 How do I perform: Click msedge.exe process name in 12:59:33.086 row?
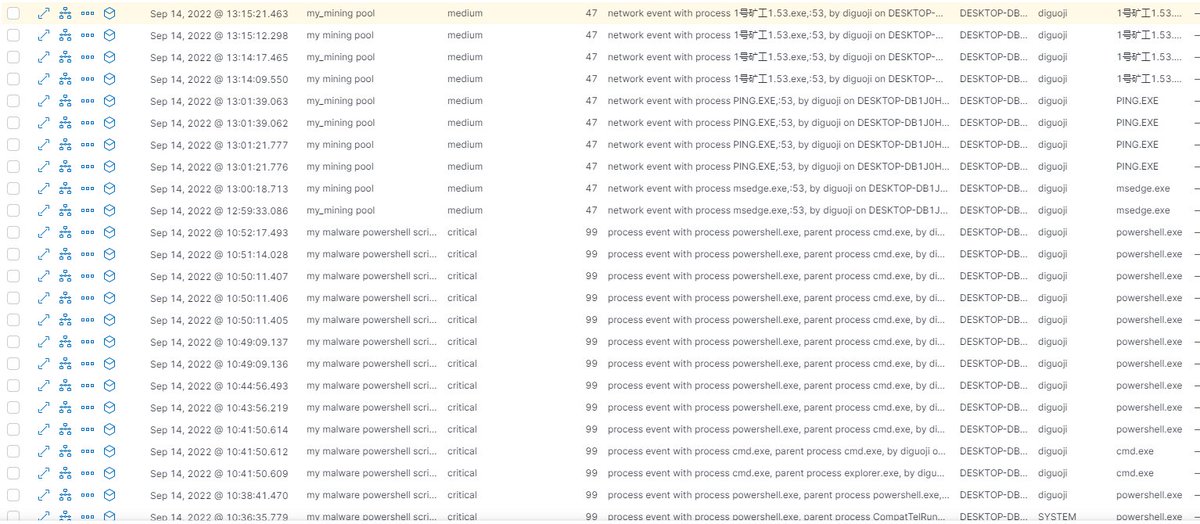pos(1143,211)
